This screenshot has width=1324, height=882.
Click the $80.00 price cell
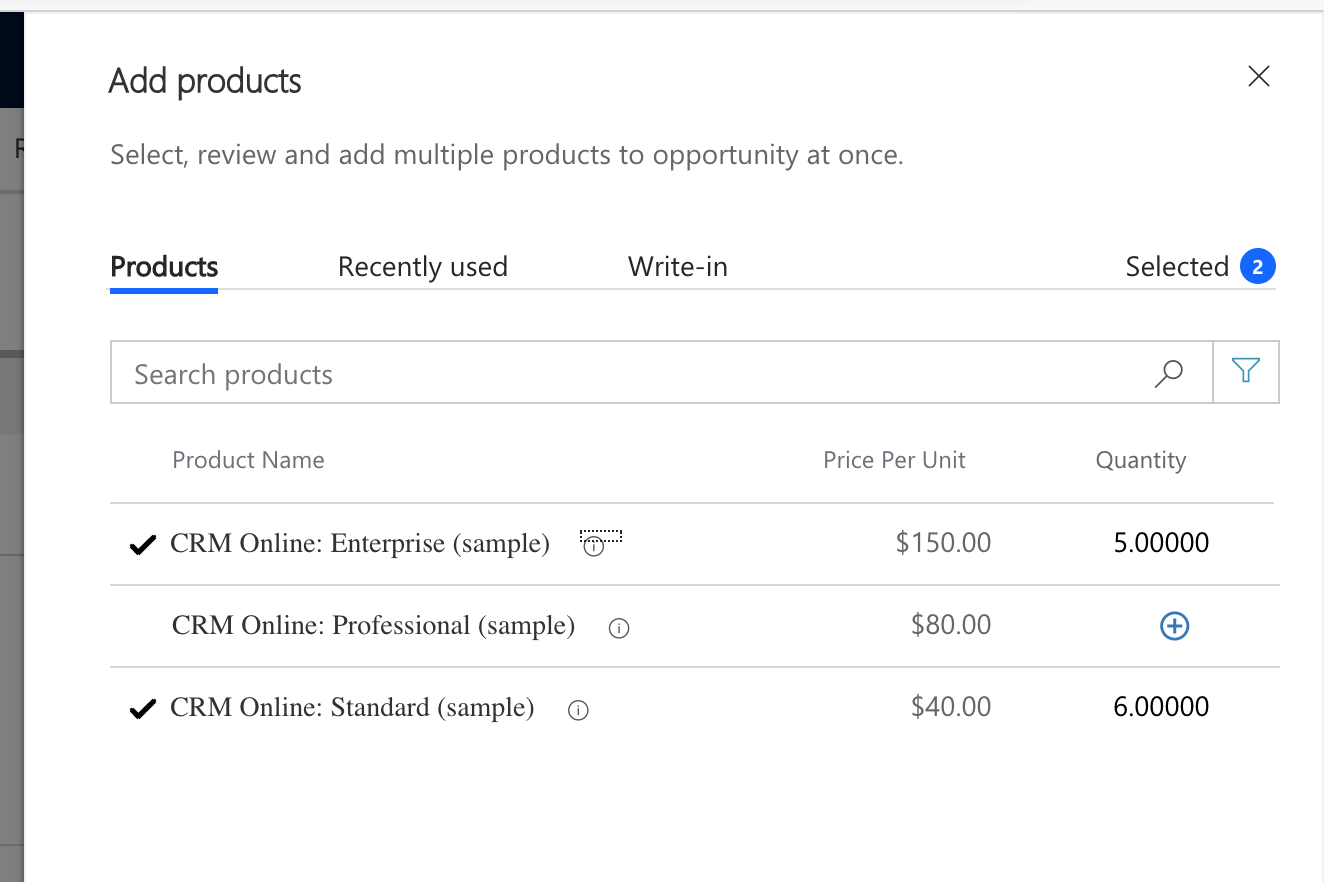click(x=951, y=625)
